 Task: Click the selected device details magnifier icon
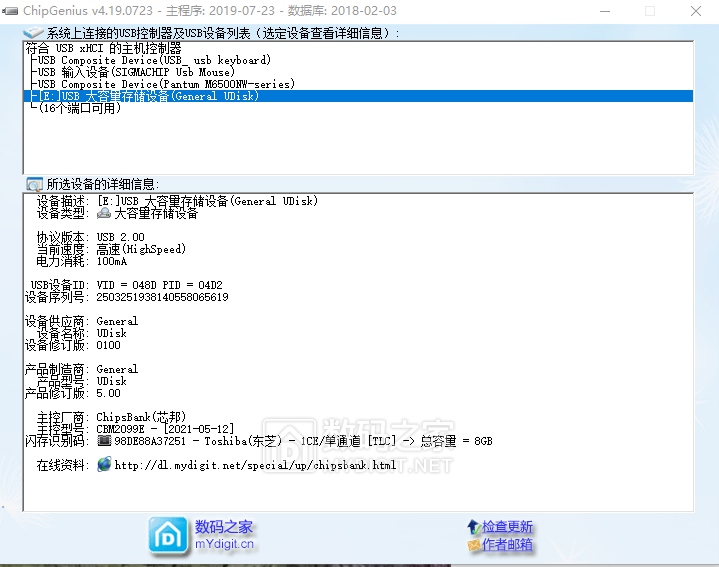[34, 184]
